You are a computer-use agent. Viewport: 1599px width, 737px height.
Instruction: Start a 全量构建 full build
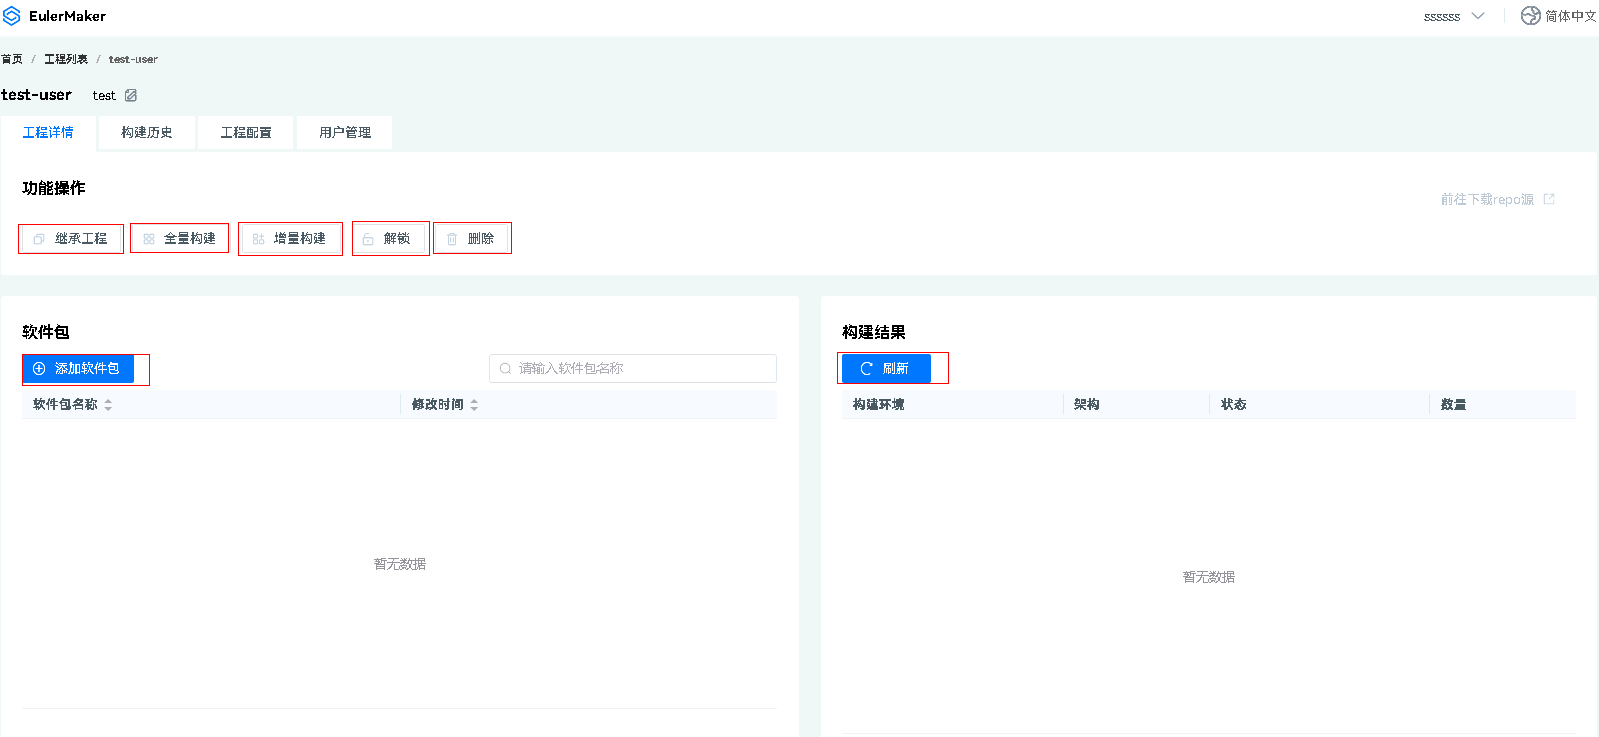pos(180,239)
